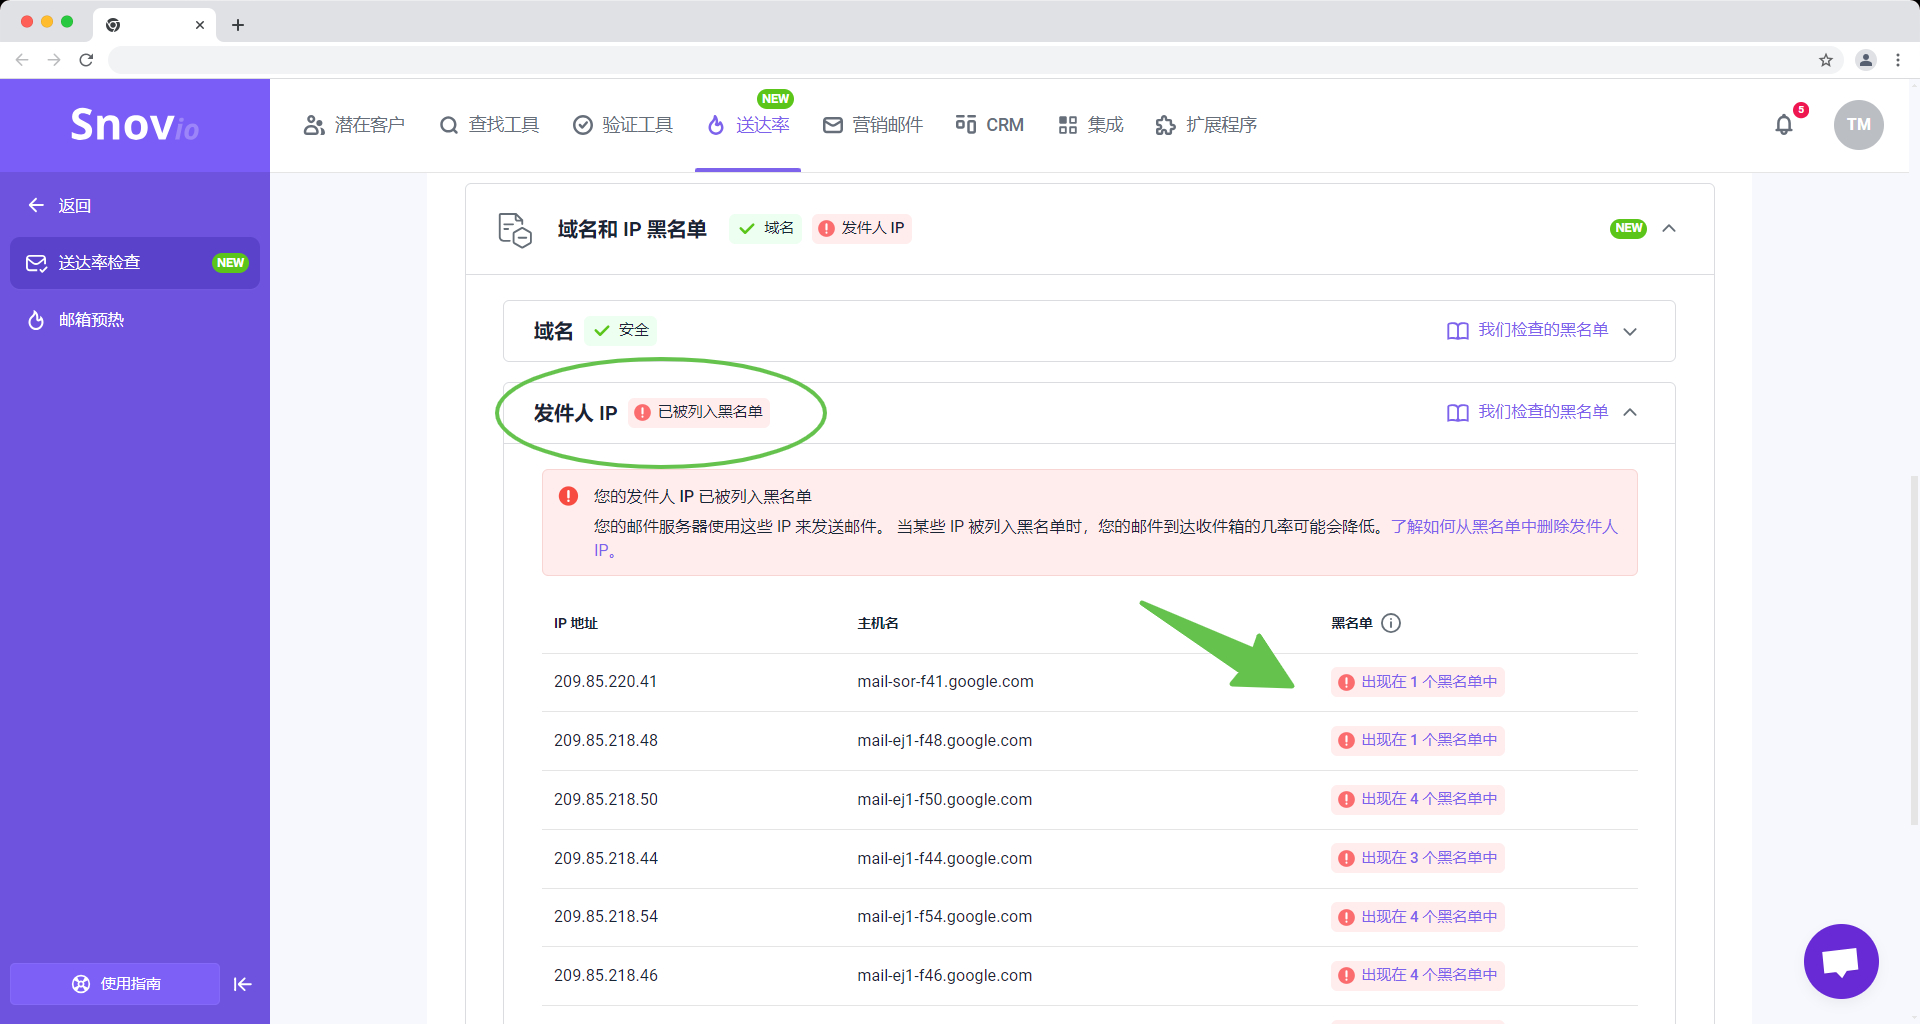Image resolution: width=1920 pixels, height=1024 pixels.
Task: Click the info icon beside 黑名单 column
Action: pyautogui.click(x=1391, y=623)
